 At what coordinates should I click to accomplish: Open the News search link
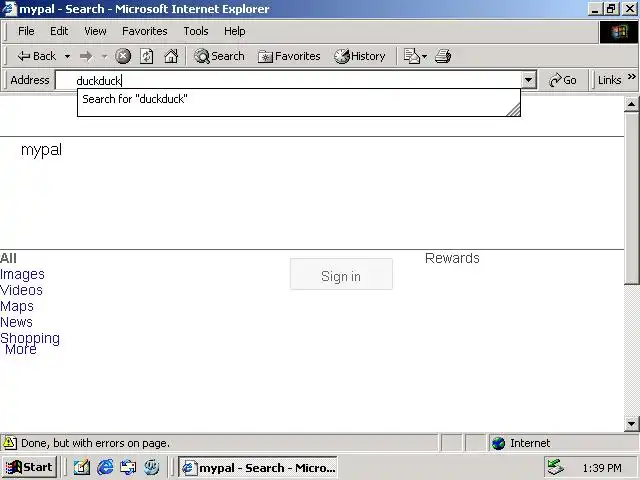coord(16,322)
